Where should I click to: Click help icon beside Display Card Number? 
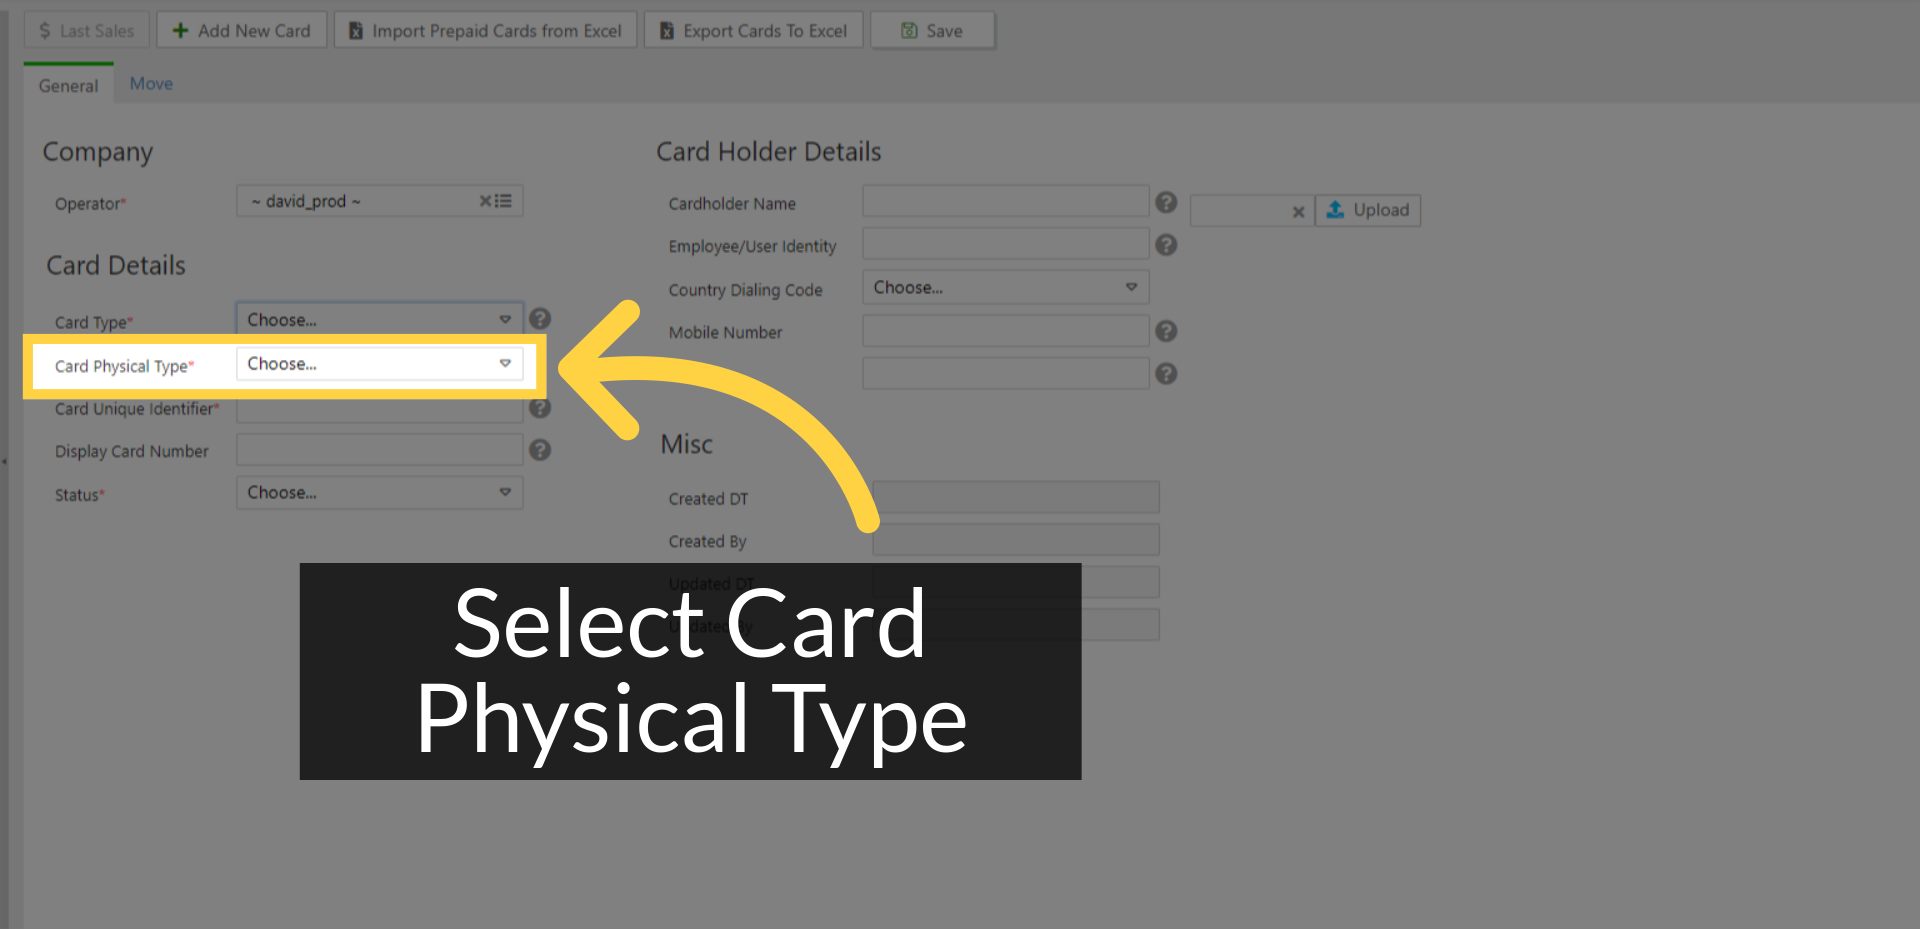tap(540, 450)
